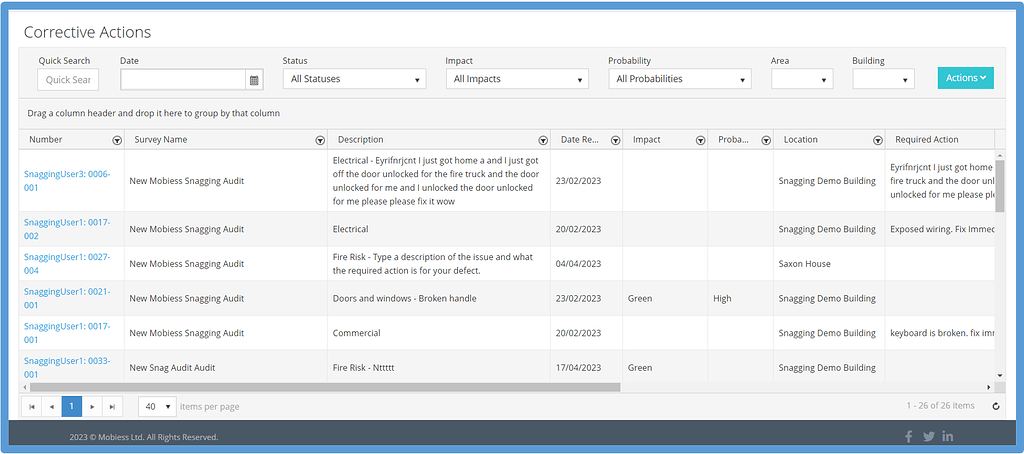Click the Number column filter icon

(117, 140)
